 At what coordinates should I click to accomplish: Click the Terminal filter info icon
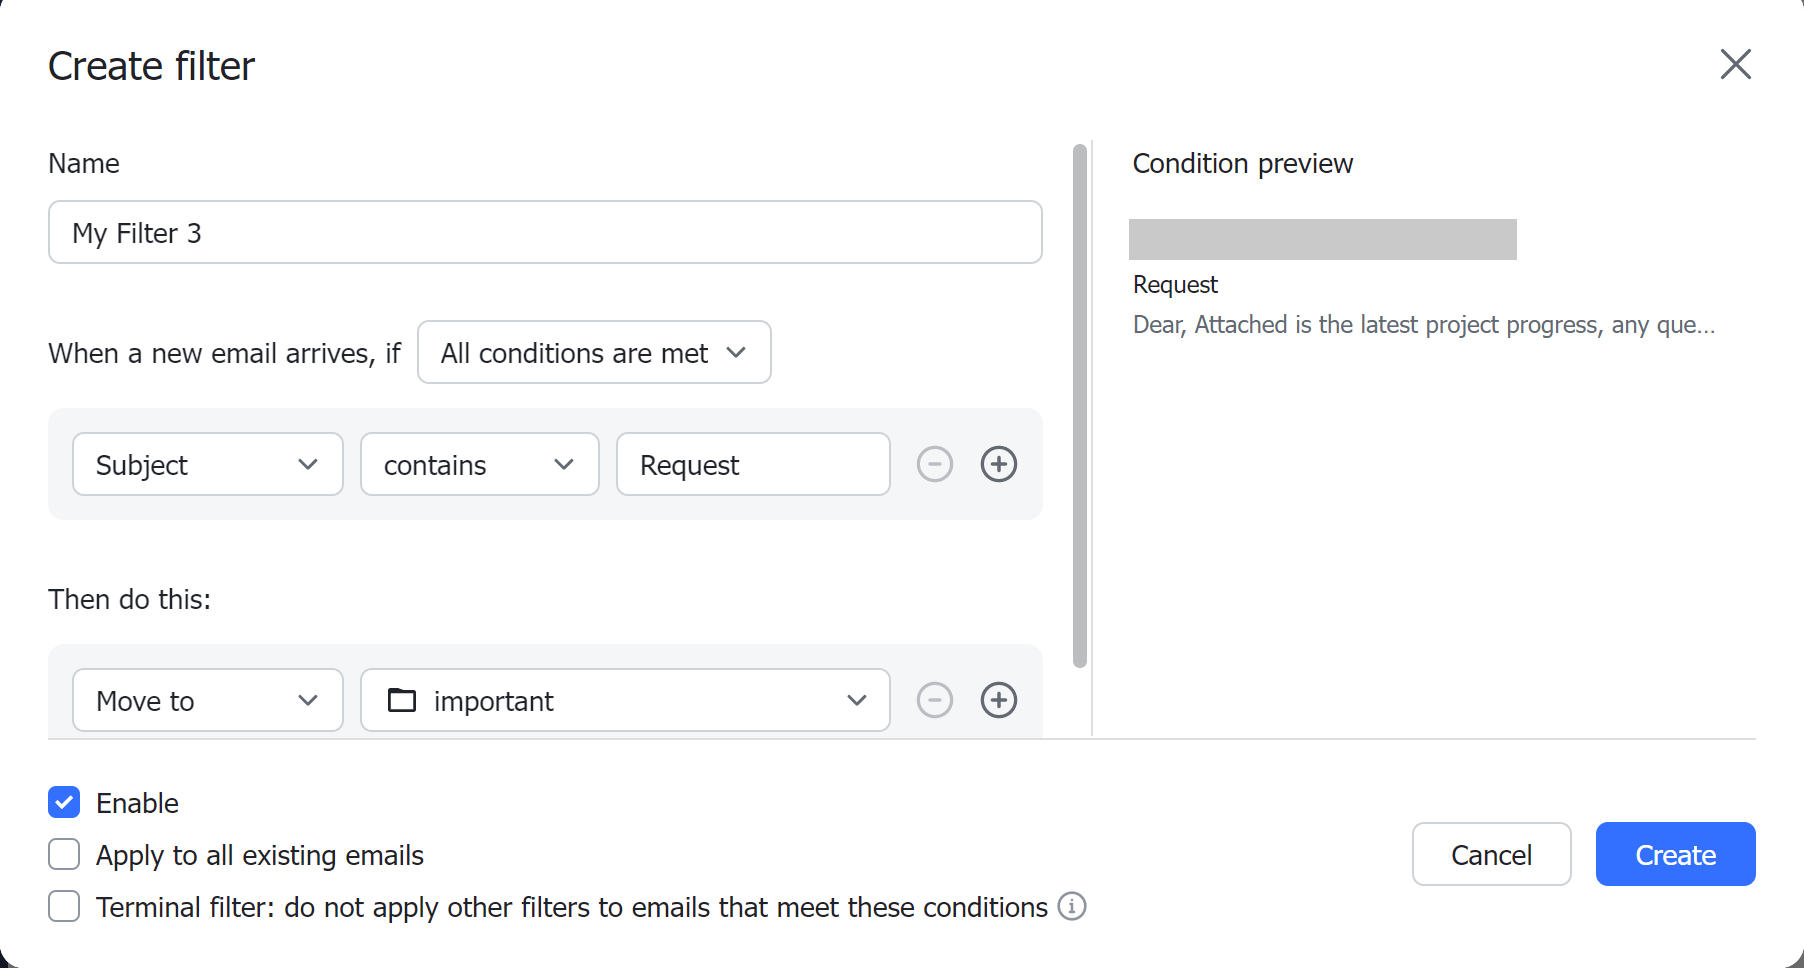1072,906
